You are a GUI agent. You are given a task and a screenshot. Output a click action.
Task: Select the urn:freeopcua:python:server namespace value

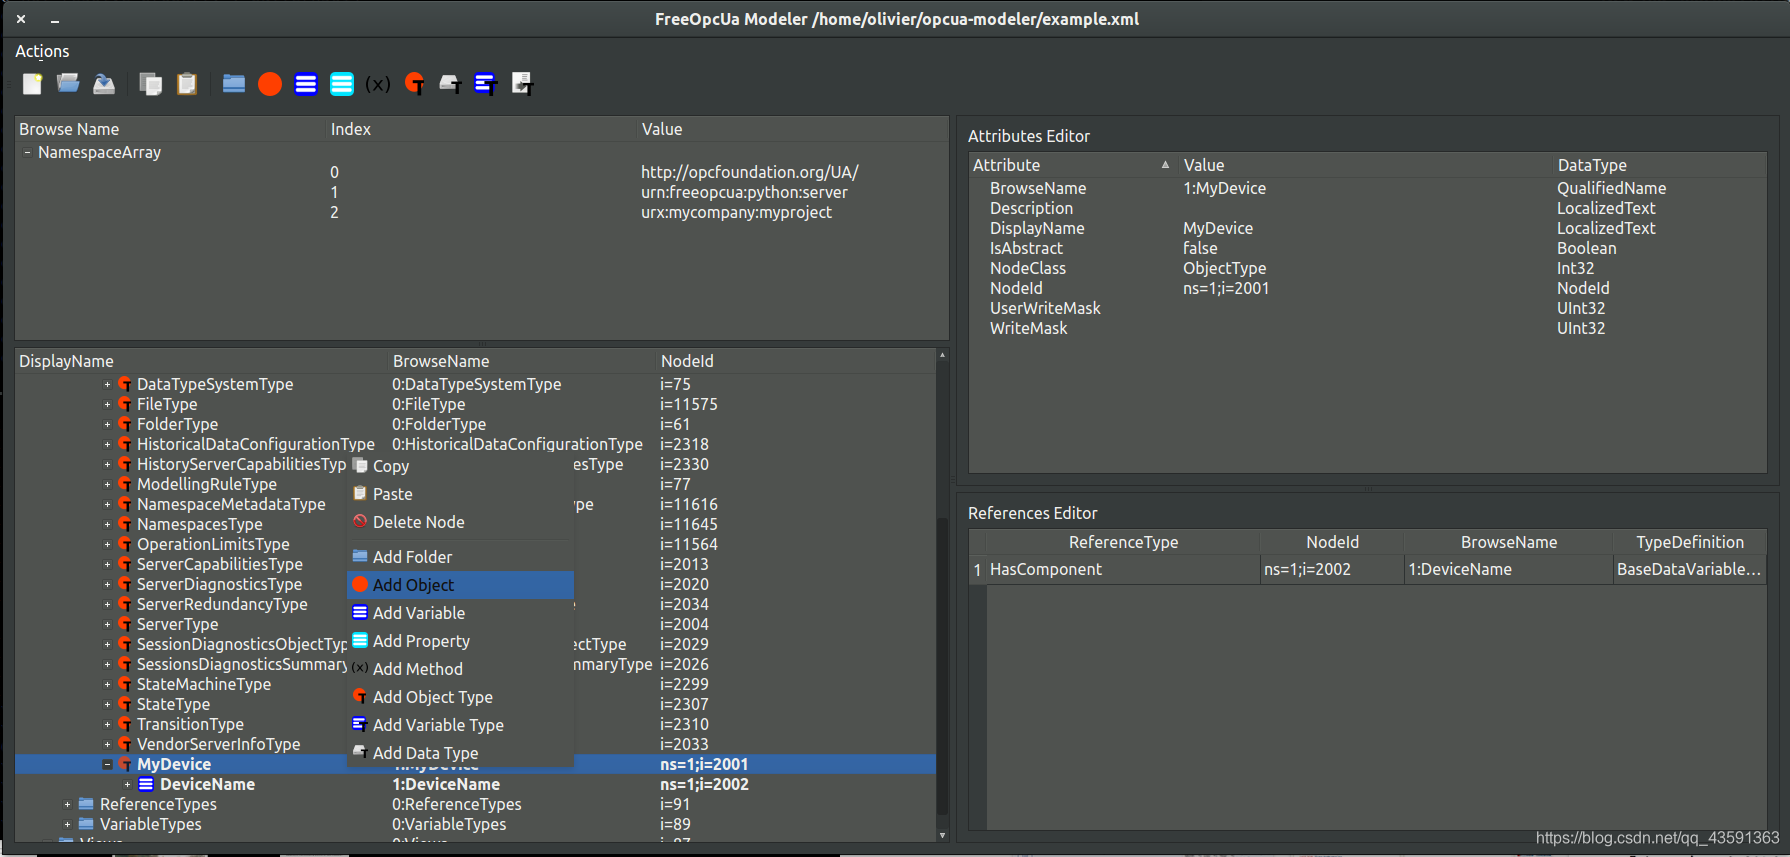point(744,192)
